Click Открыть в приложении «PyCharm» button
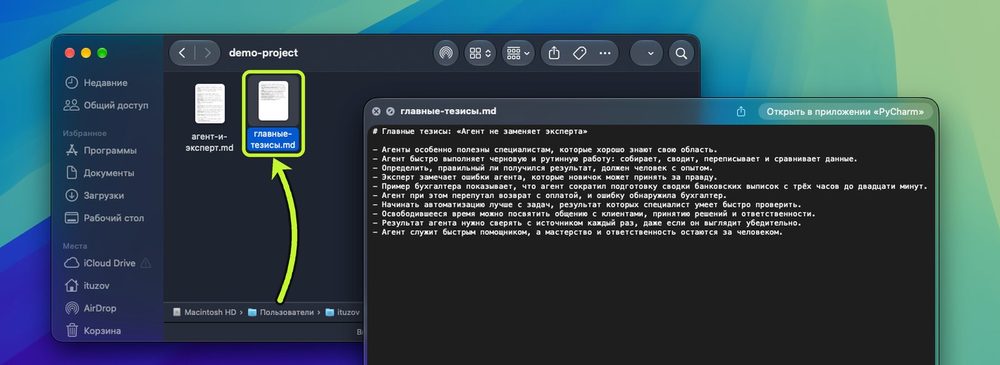This screenshot has height=365, width=1000. point(845,112)
